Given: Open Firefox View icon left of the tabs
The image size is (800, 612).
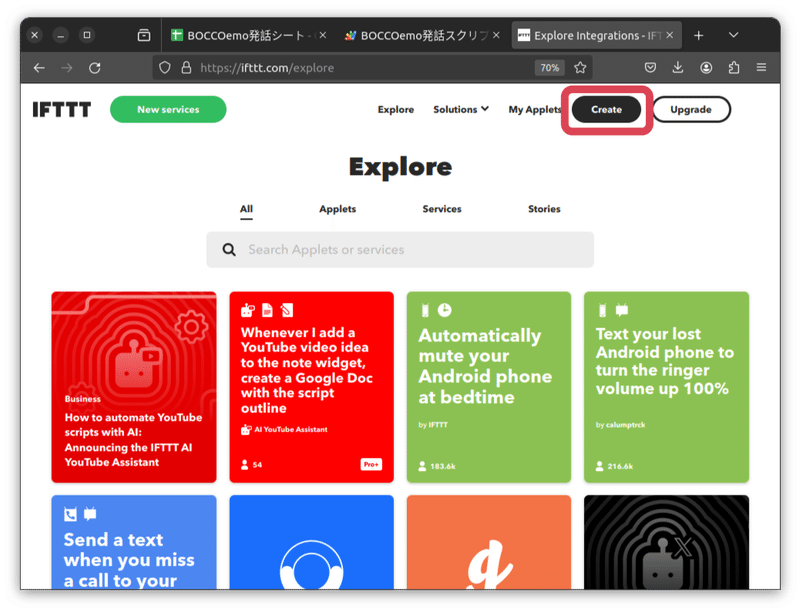Looking at the screenshot, I should tap(144, 35).
